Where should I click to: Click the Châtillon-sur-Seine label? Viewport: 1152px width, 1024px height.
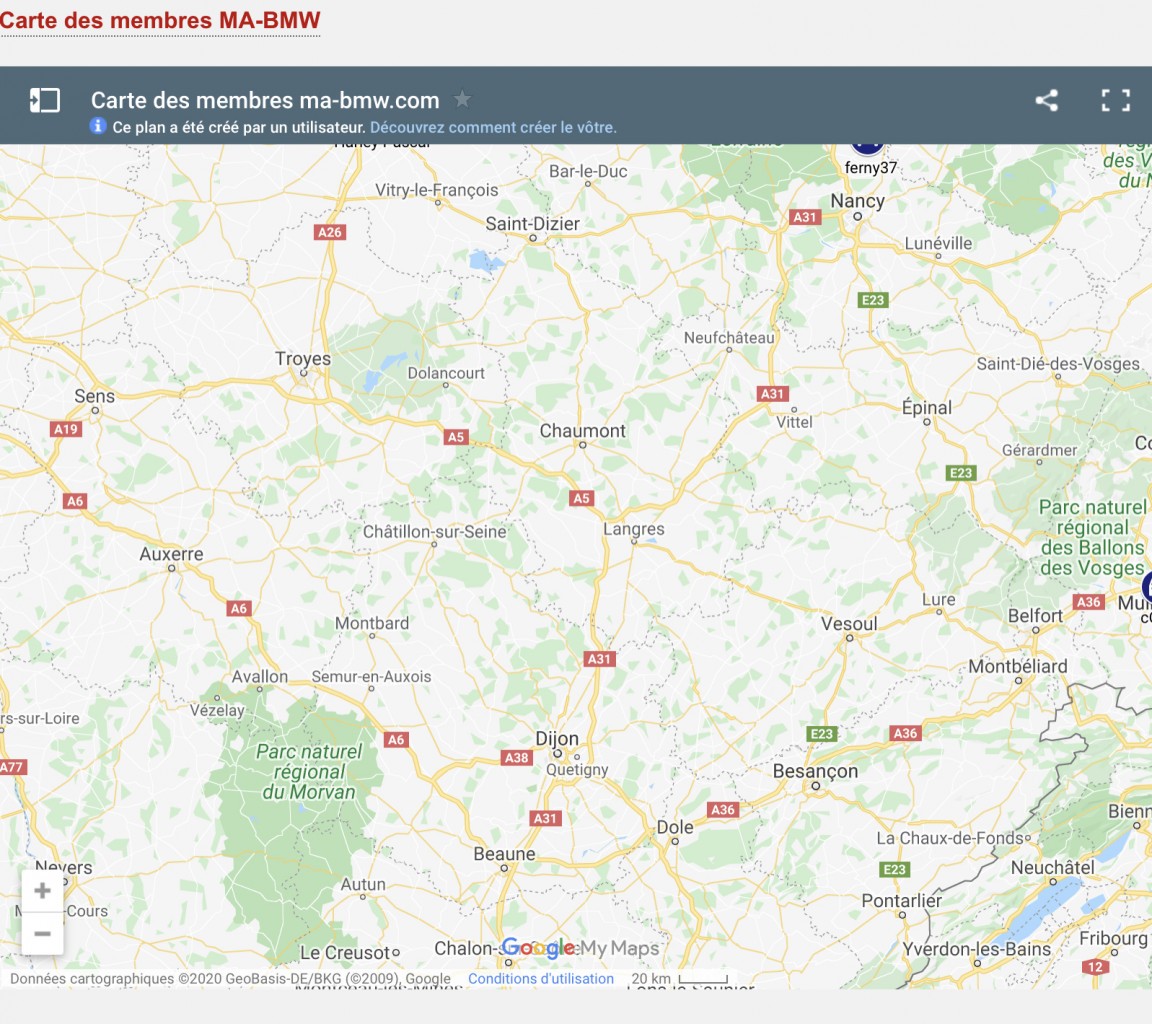(x=434, y=532)
